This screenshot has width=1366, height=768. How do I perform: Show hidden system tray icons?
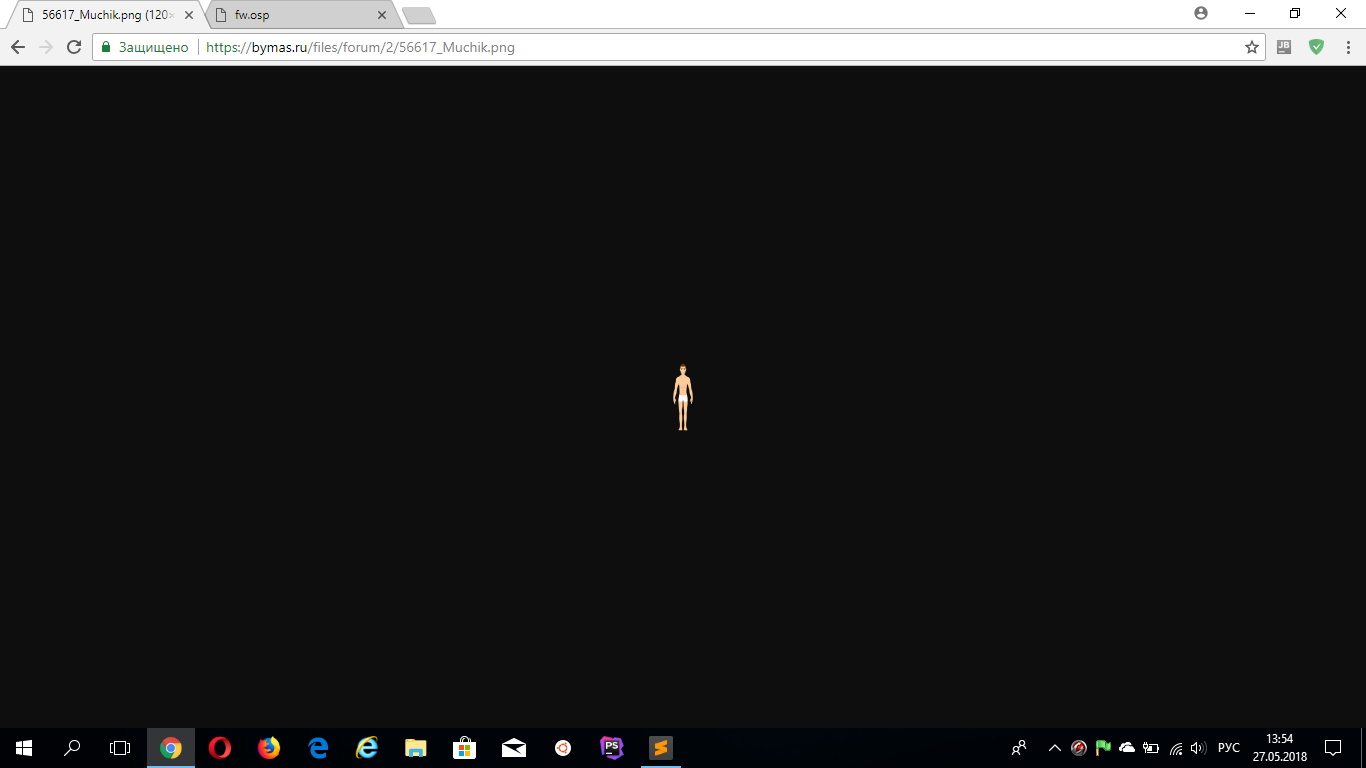pyautogui.click(x=1054, y=747)
